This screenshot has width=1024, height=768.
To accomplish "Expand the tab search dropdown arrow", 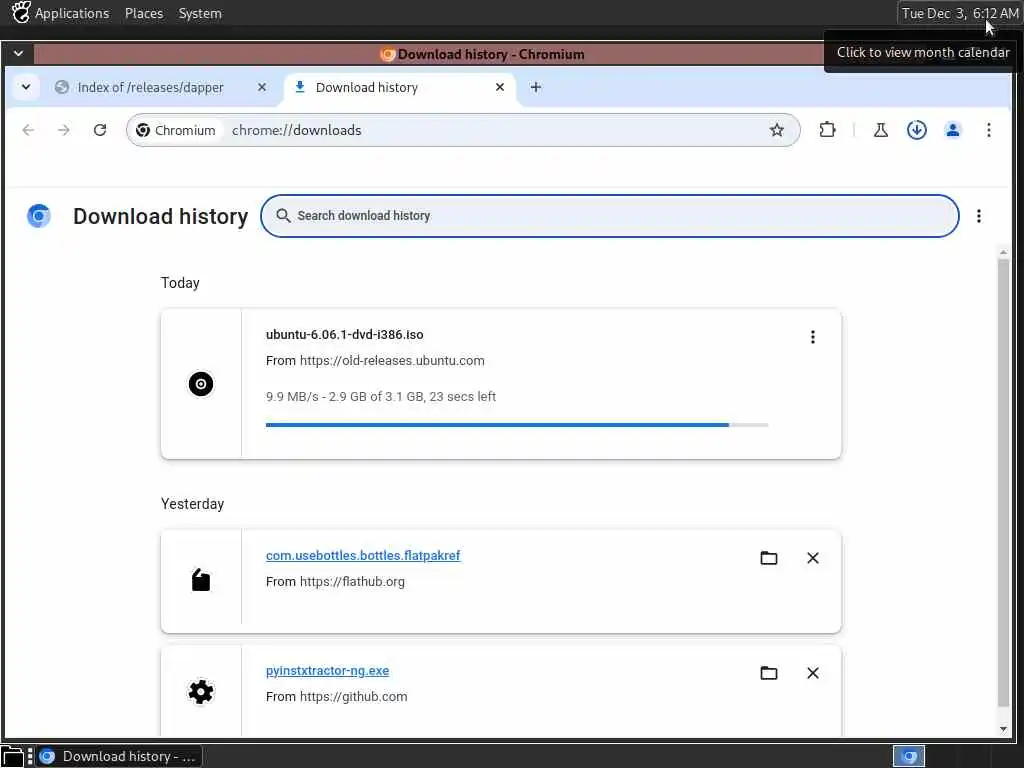I will point(25,87).
